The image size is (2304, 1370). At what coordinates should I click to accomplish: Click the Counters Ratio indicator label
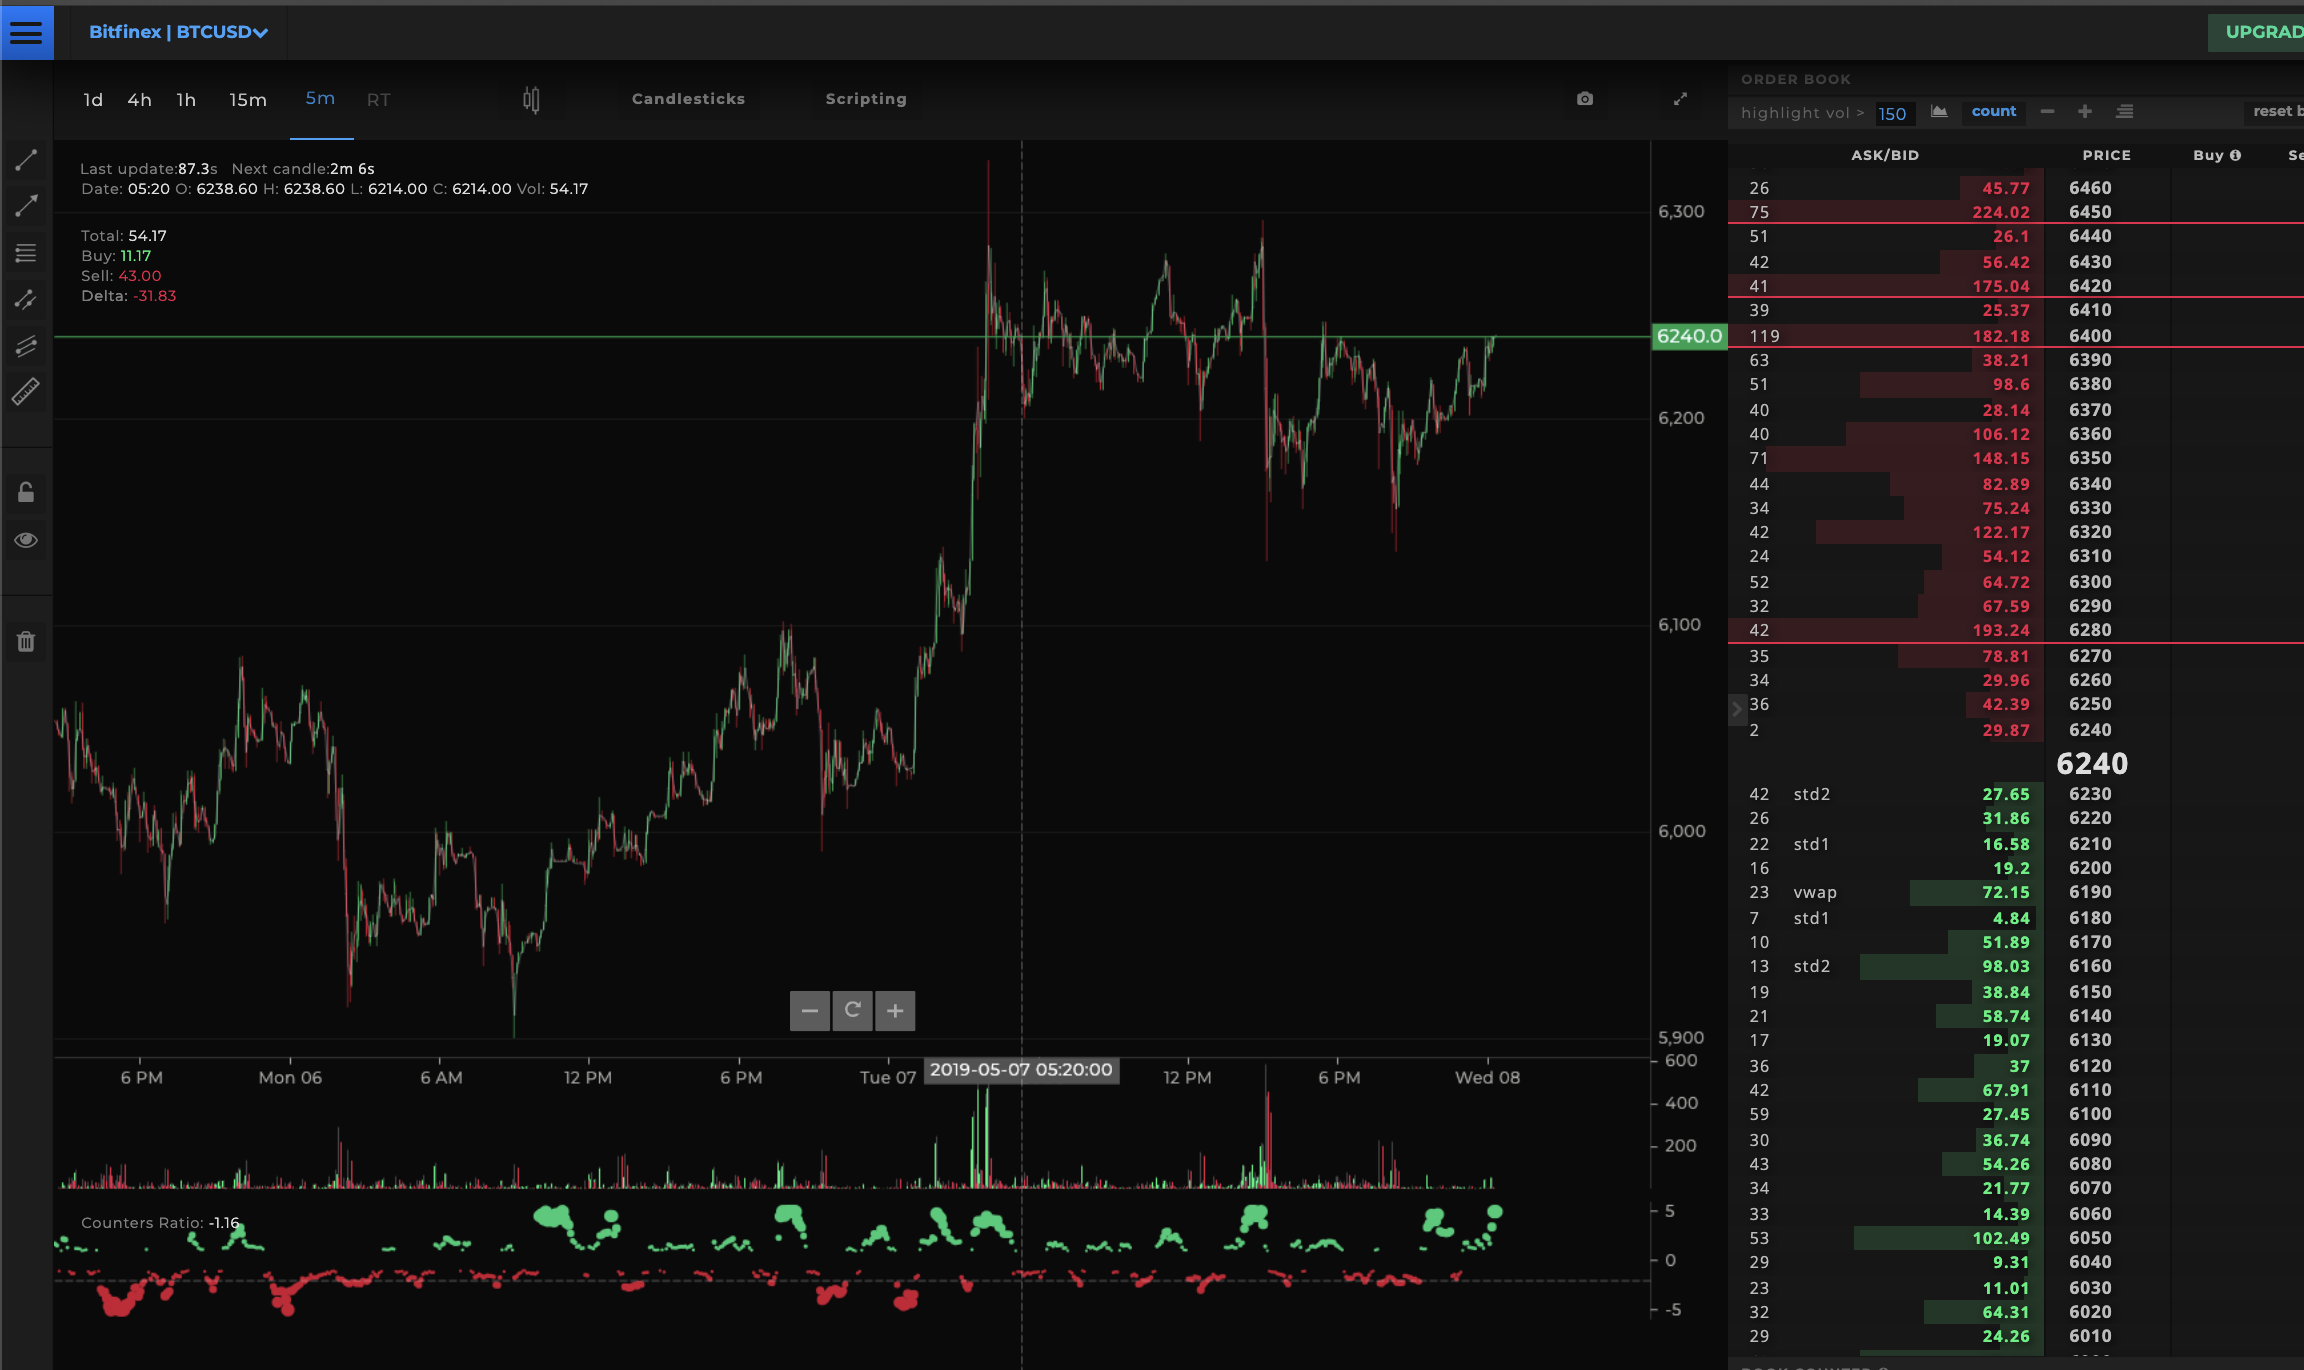coord(160,1223)
